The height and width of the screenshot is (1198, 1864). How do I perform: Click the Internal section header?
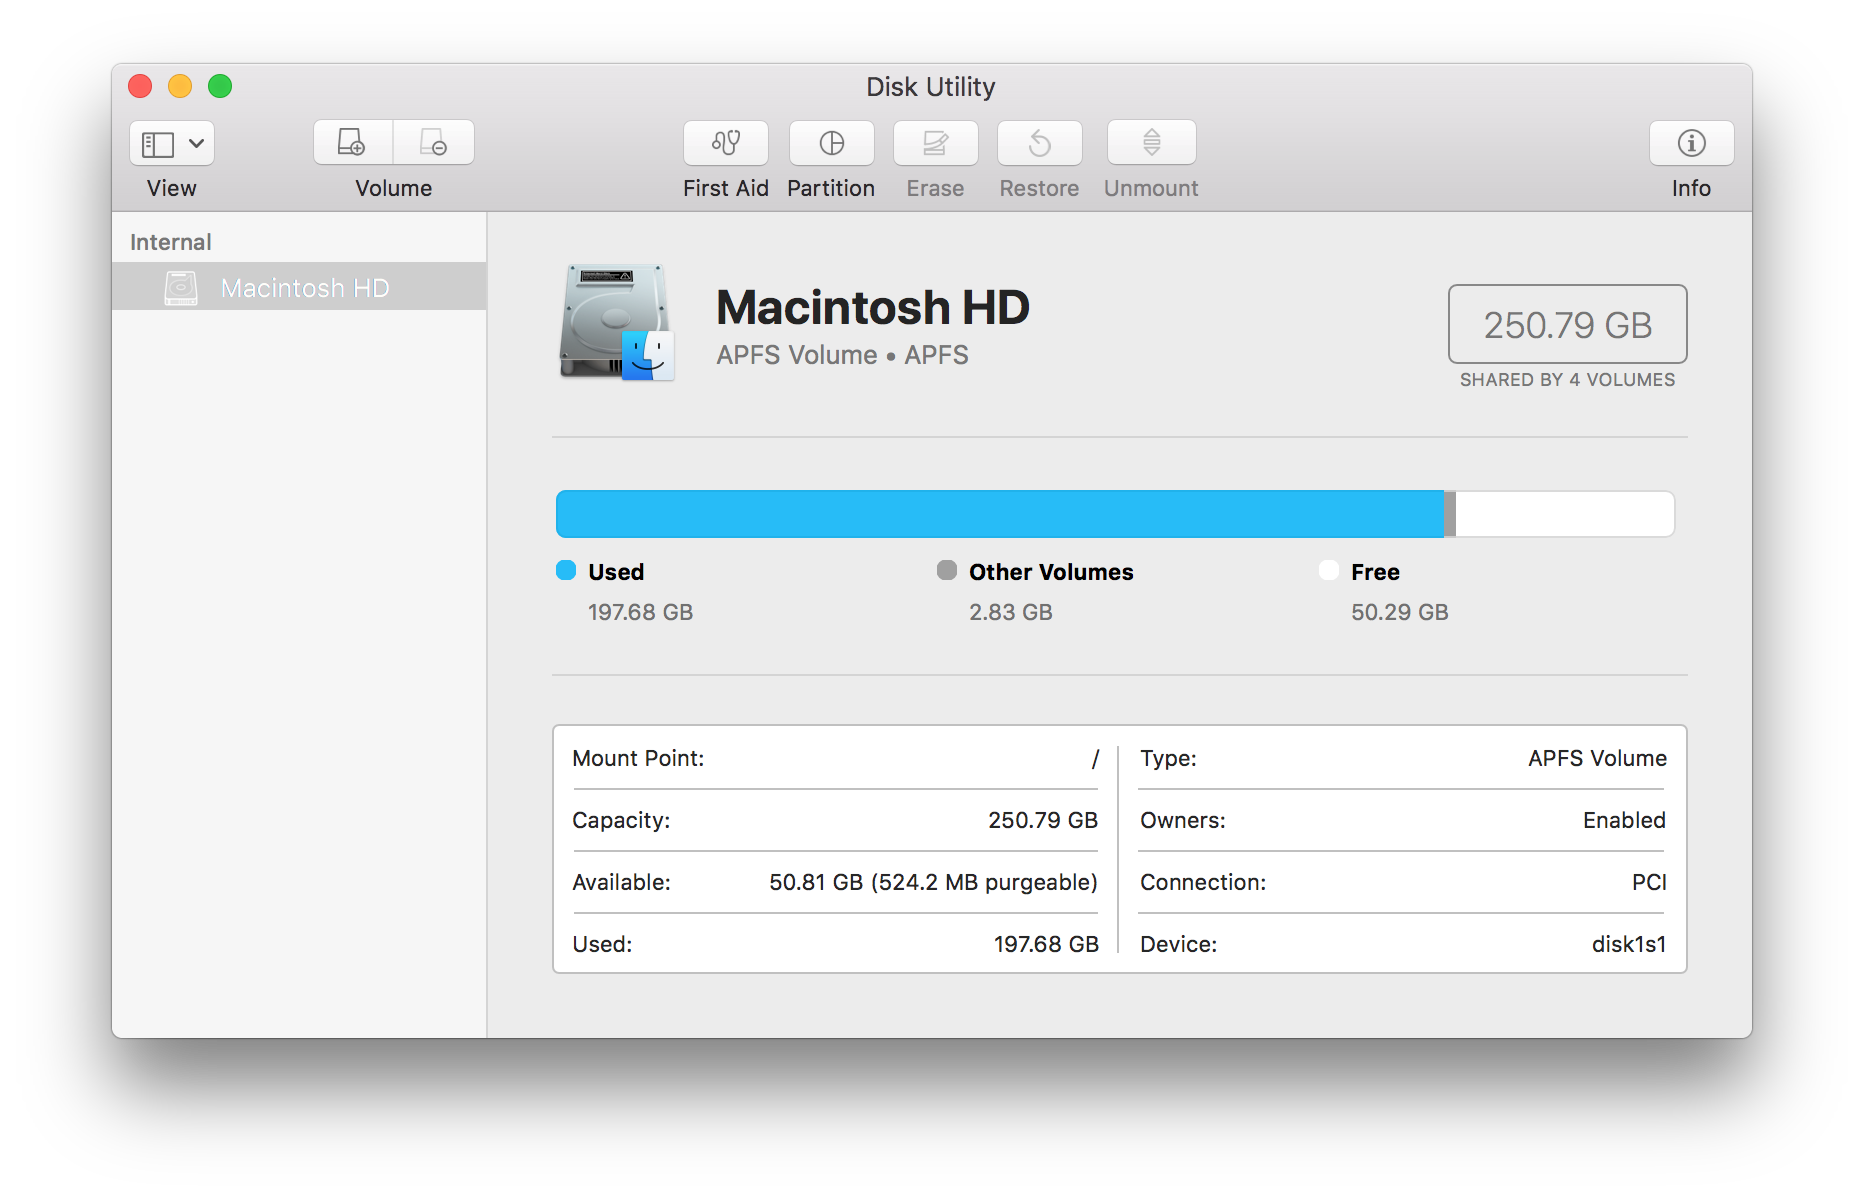pos(171,242)
